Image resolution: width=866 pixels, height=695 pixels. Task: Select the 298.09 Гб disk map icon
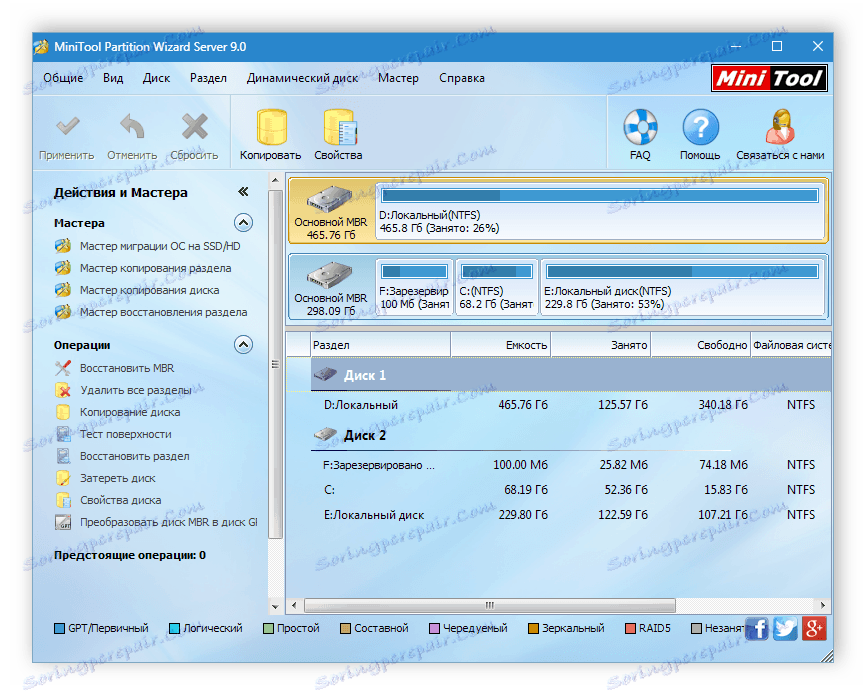330,275
